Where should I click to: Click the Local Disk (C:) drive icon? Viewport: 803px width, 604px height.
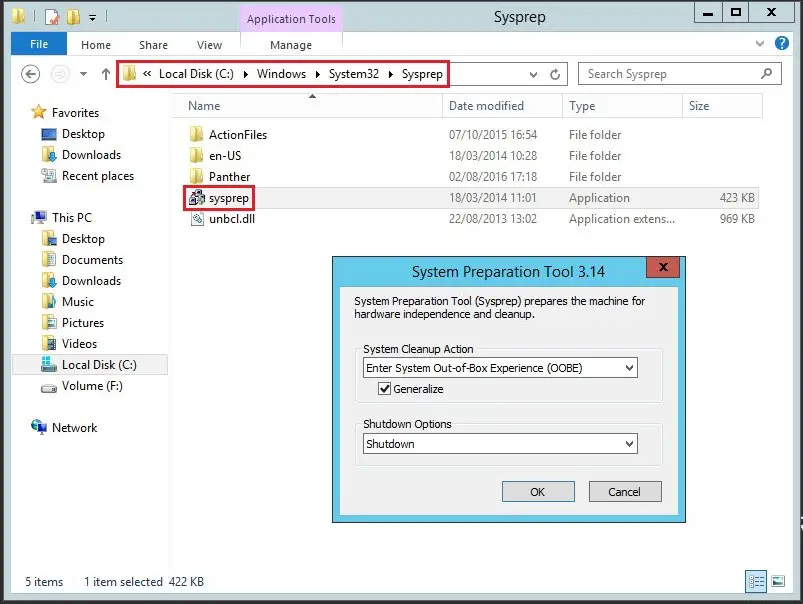(49, 364)
